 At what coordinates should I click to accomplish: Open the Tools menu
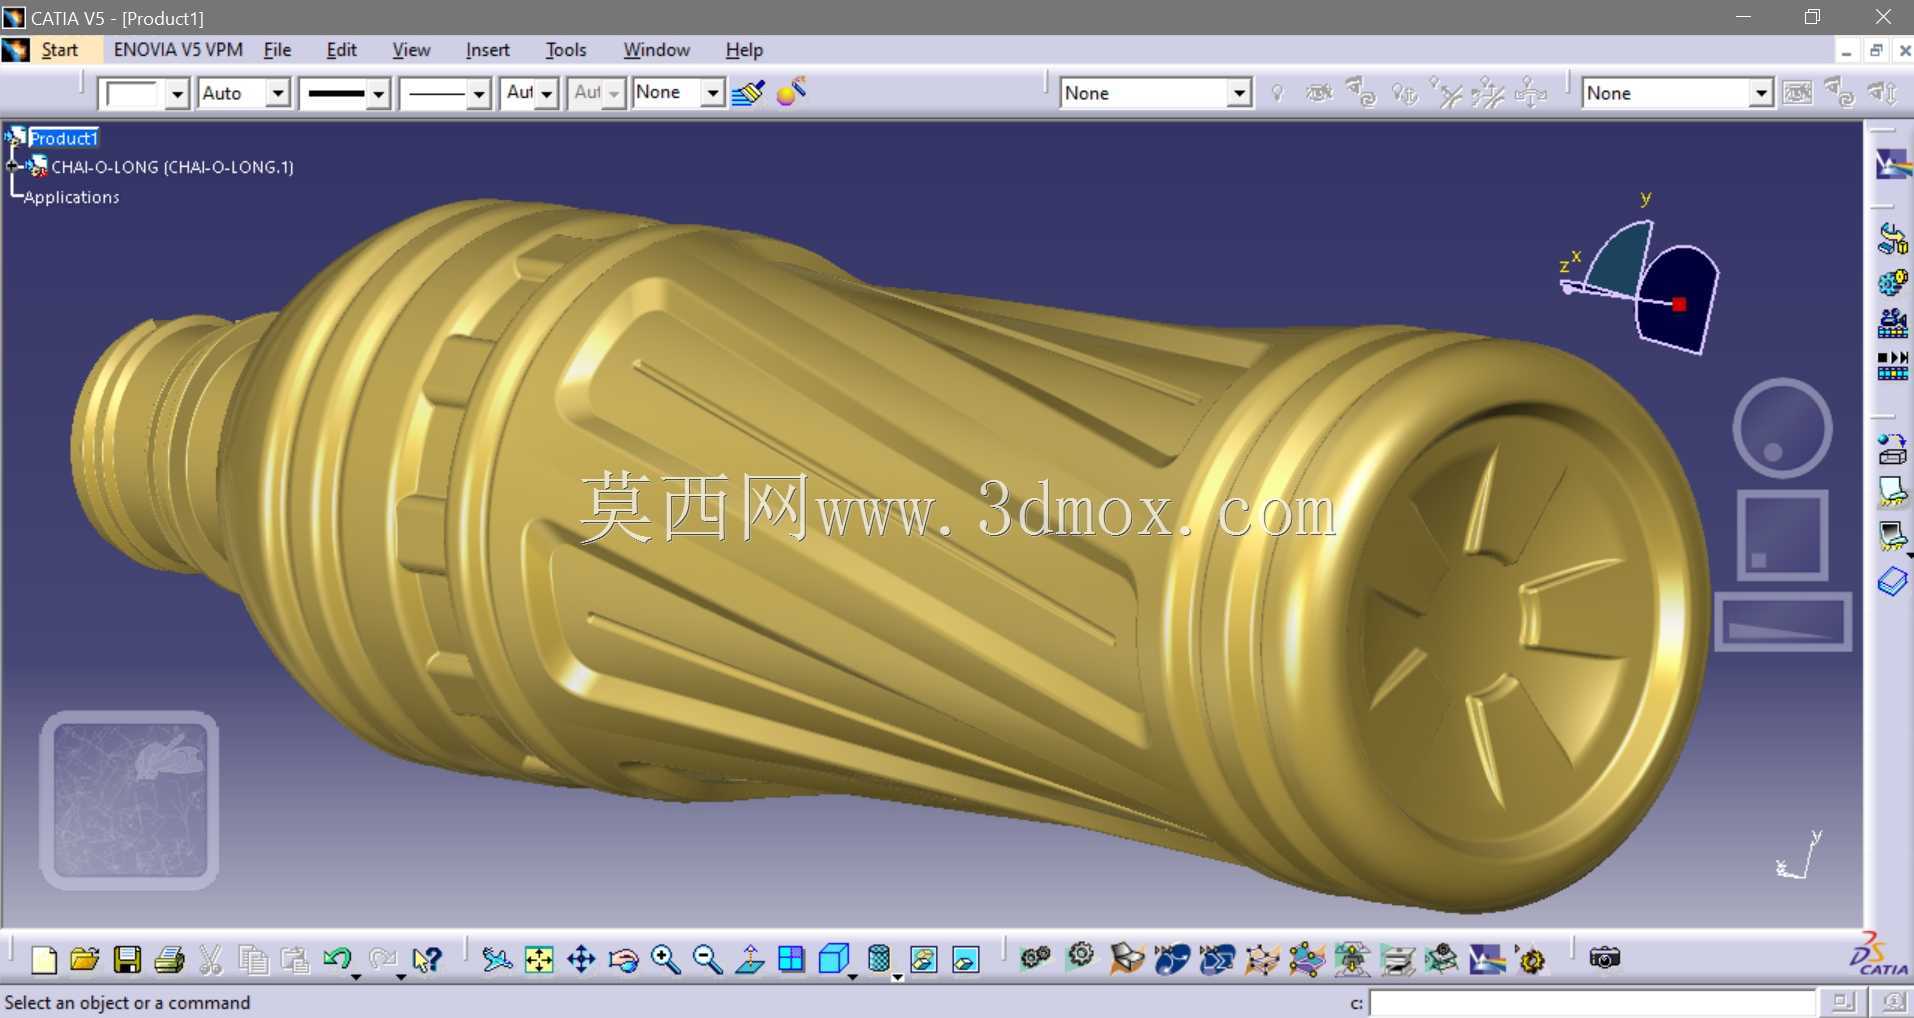566,50
